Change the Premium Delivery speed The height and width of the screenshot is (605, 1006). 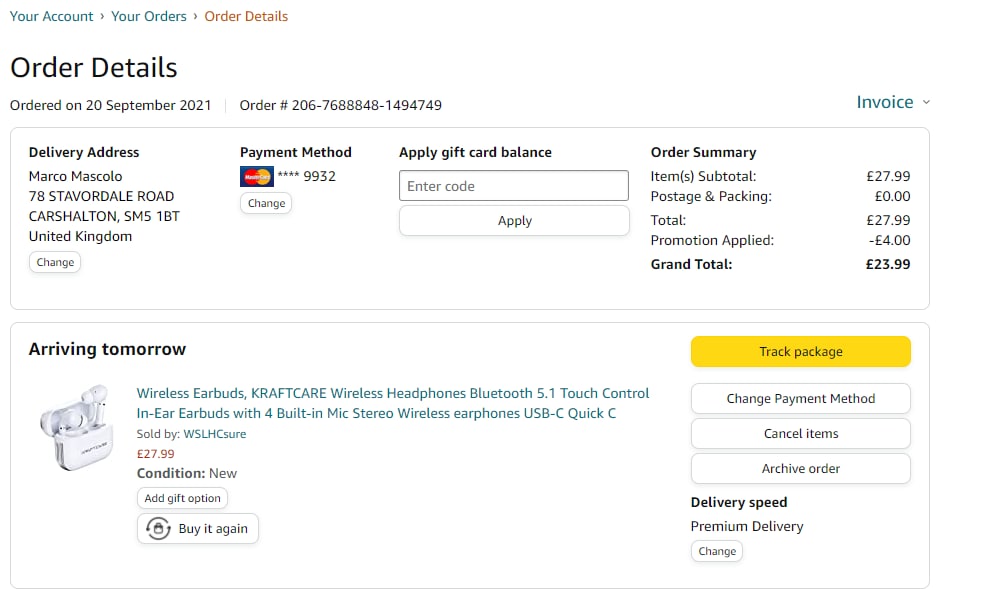(717, 551)
